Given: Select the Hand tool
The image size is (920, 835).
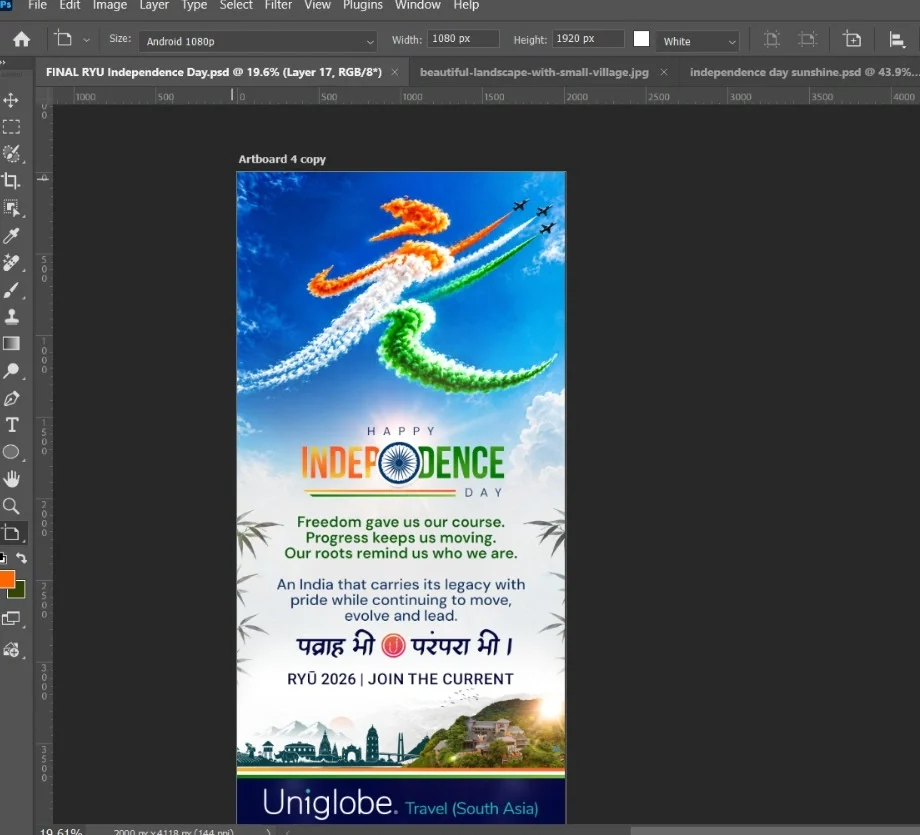Looking at the screenshot, I should (11, 479).
